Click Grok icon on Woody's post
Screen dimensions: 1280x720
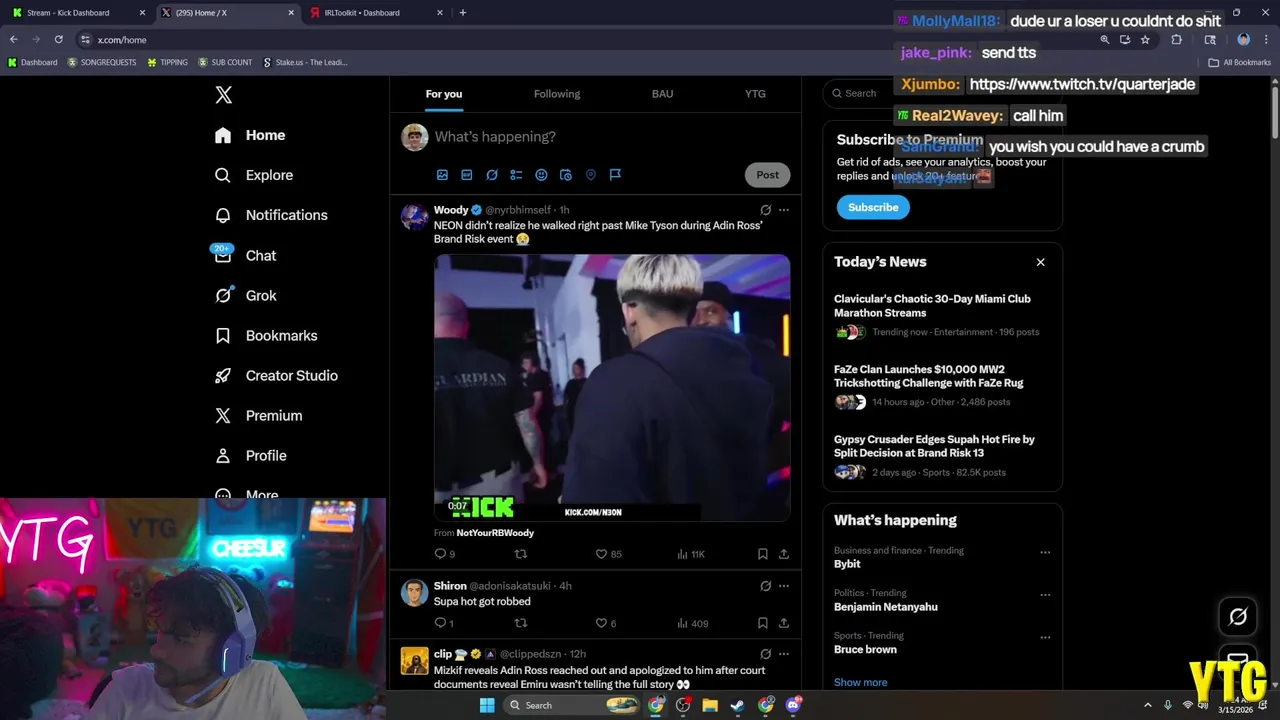pyautogui.click(x=765, y=210)
